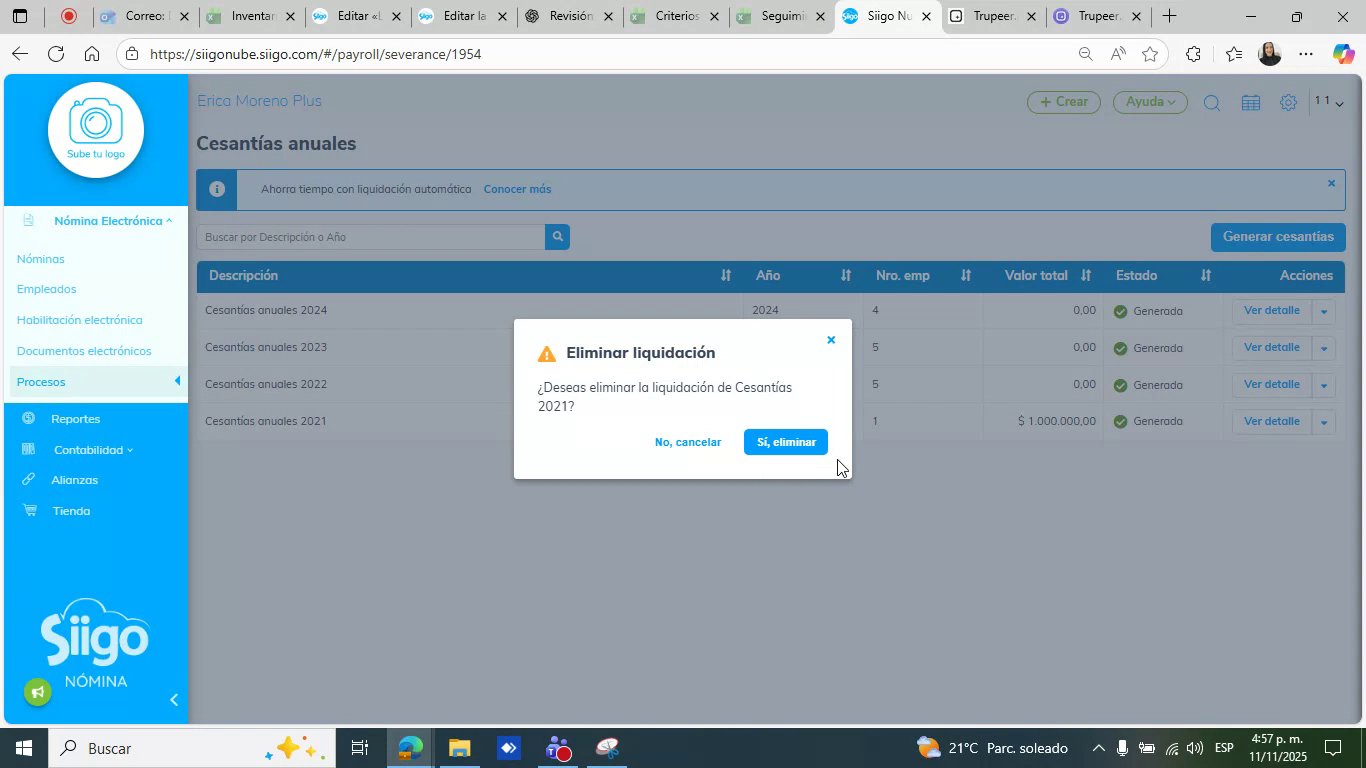Click the Crear button in header
The image size is (1366, 768).
tap(1064, 102)
